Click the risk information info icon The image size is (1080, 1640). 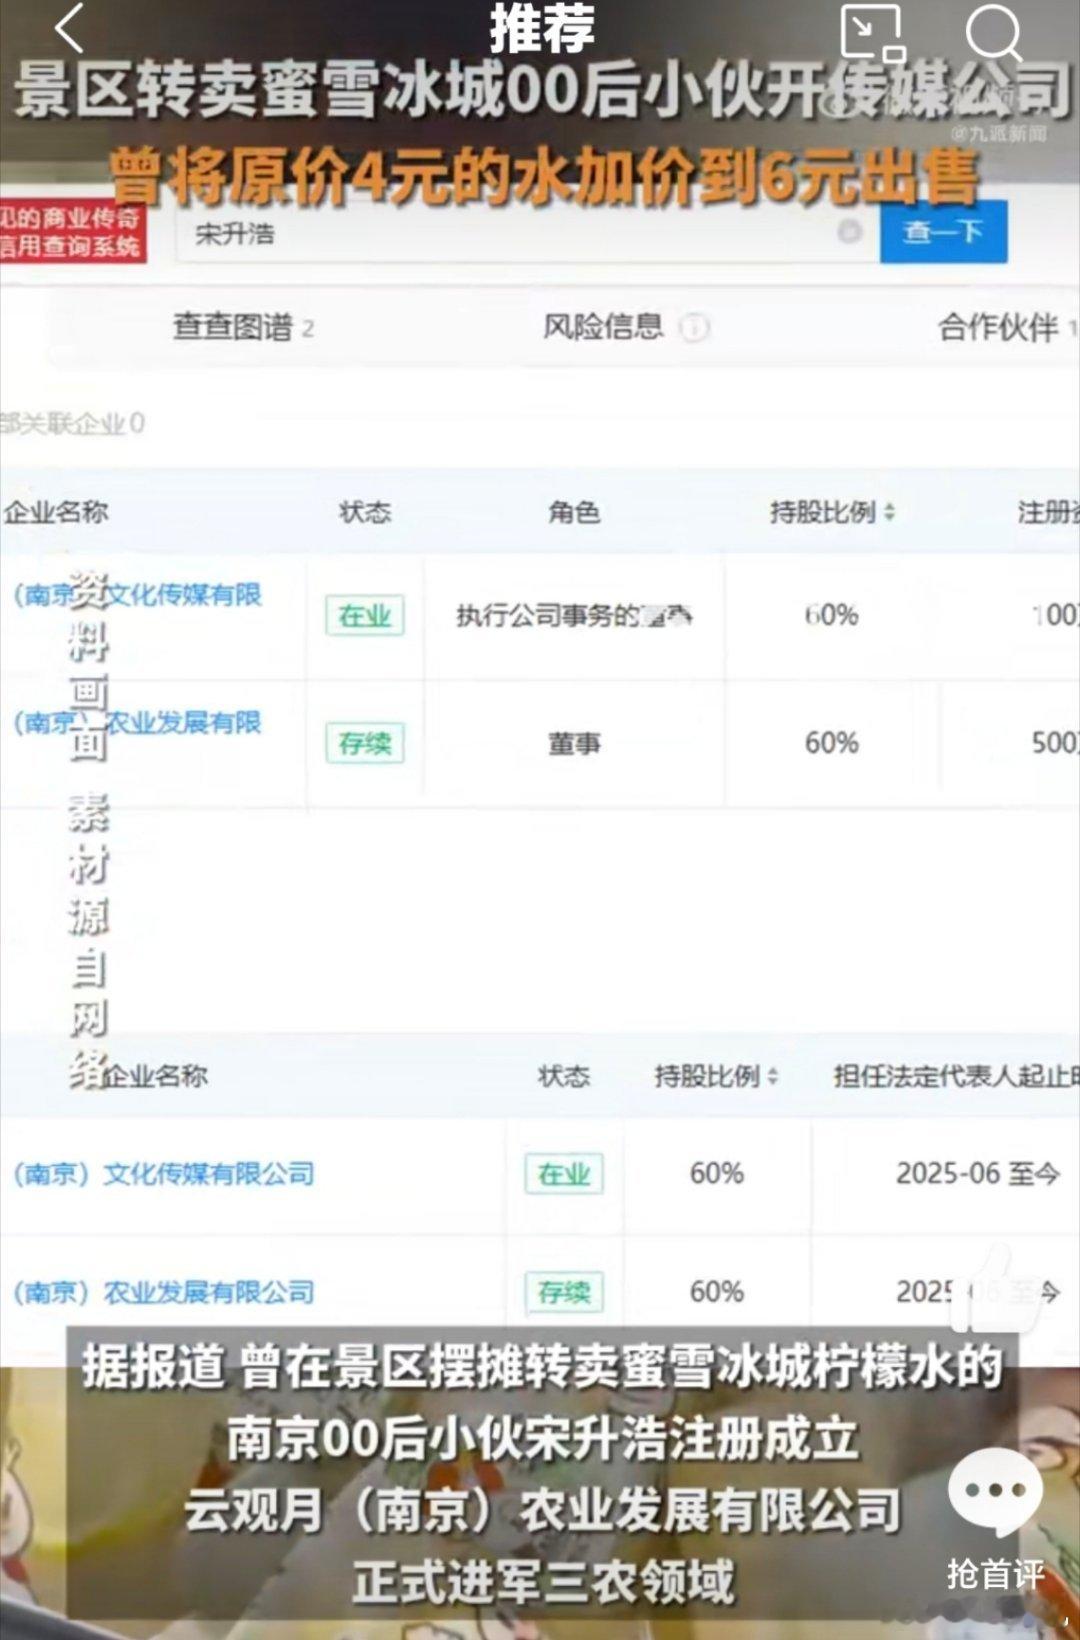click(694, 327)
